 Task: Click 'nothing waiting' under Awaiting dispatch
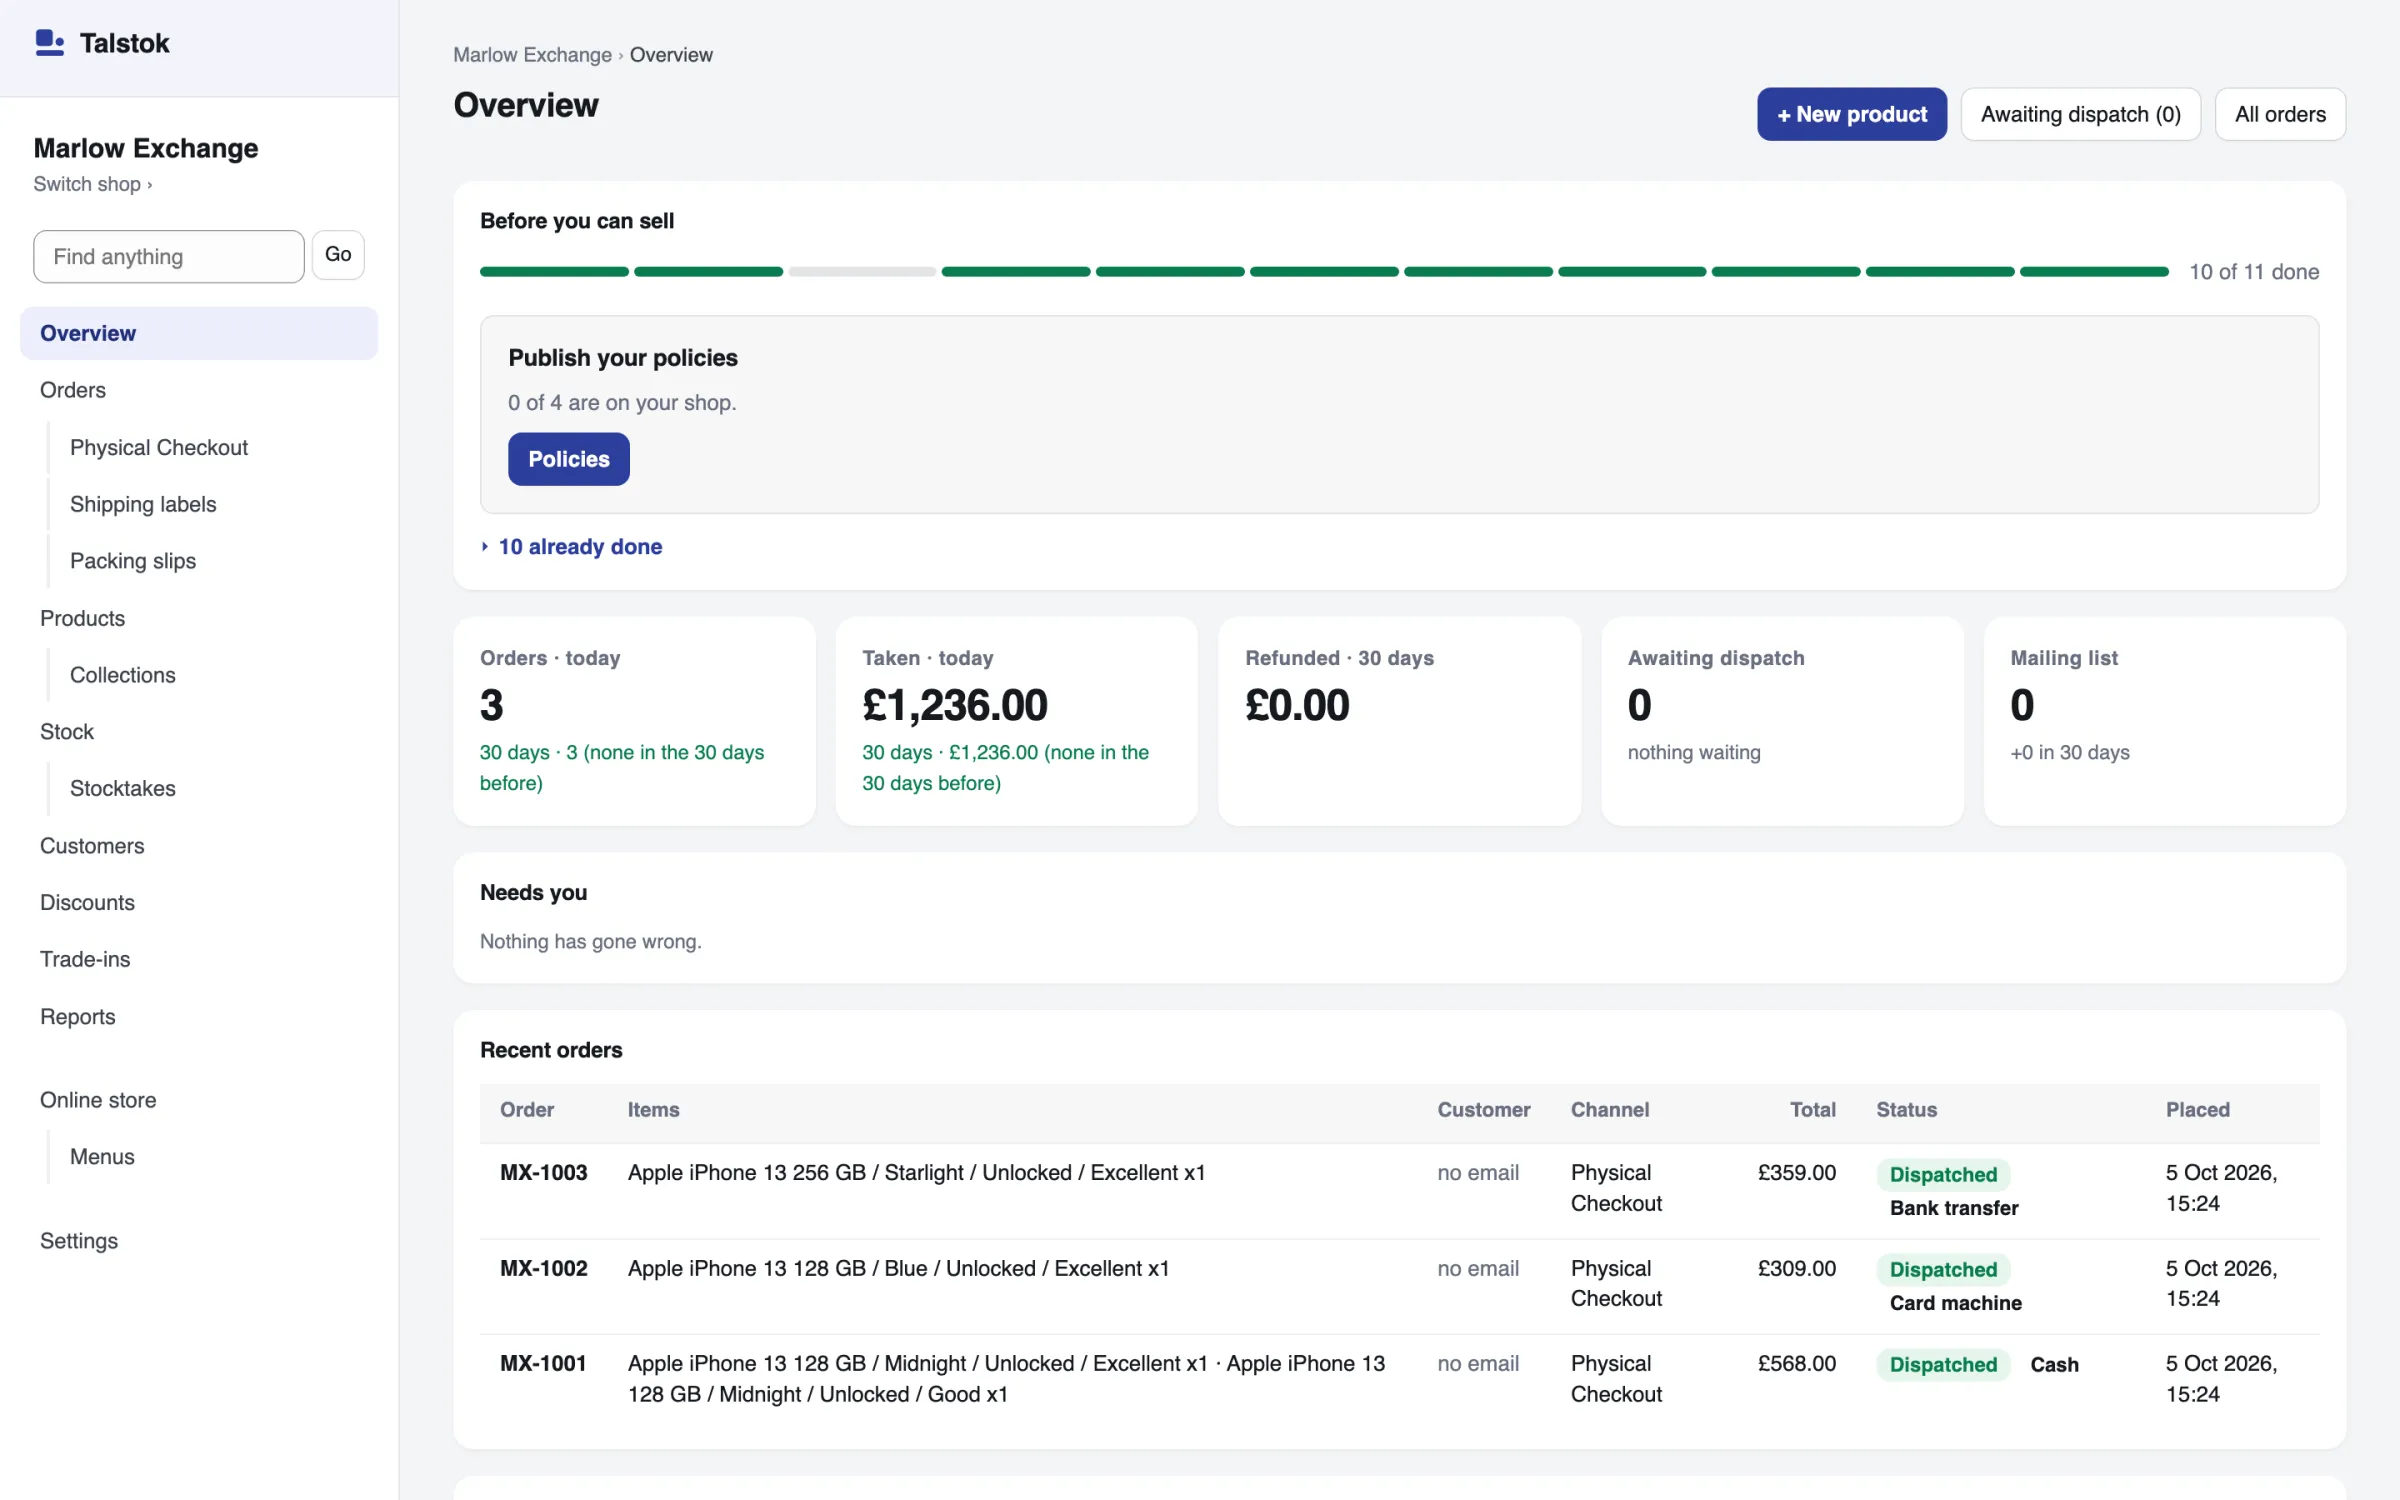click(1694, 752)
